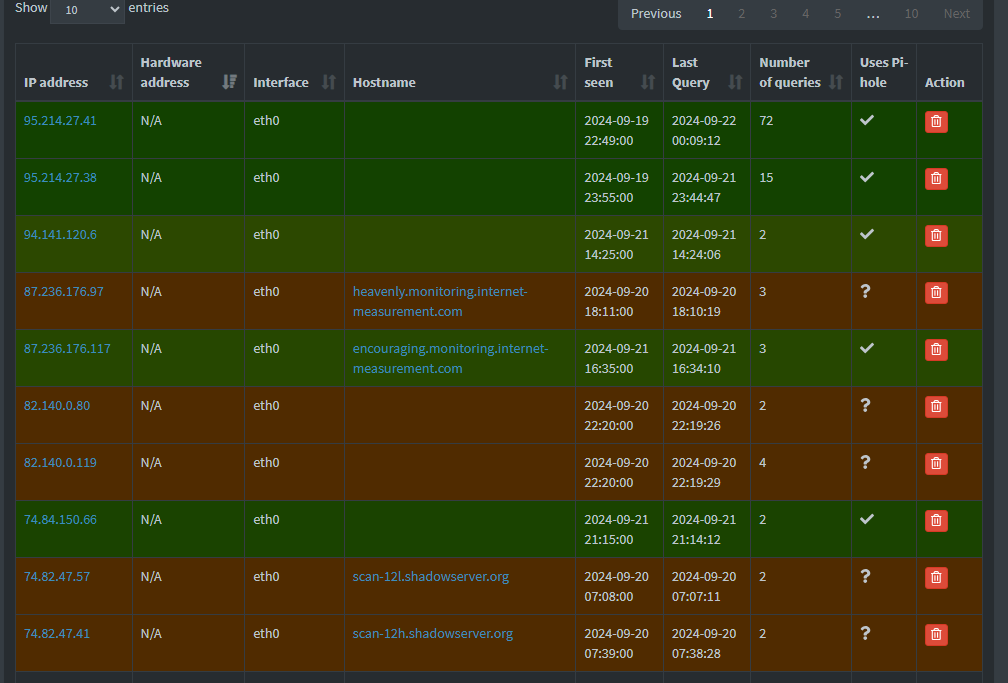Delete the entry for 95.214.27.41
Image resolution: width=1008 pixels, height=683 pixels.
(x=935, y=121)
